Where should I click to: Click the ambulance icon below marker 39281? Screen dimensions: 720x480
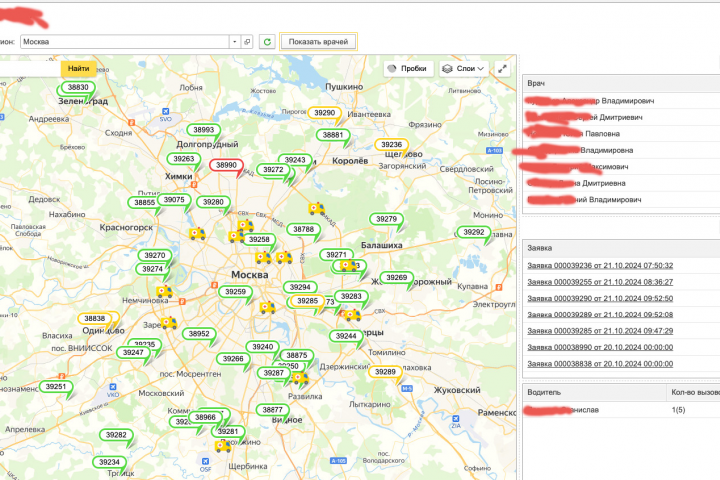click(223, 446)
